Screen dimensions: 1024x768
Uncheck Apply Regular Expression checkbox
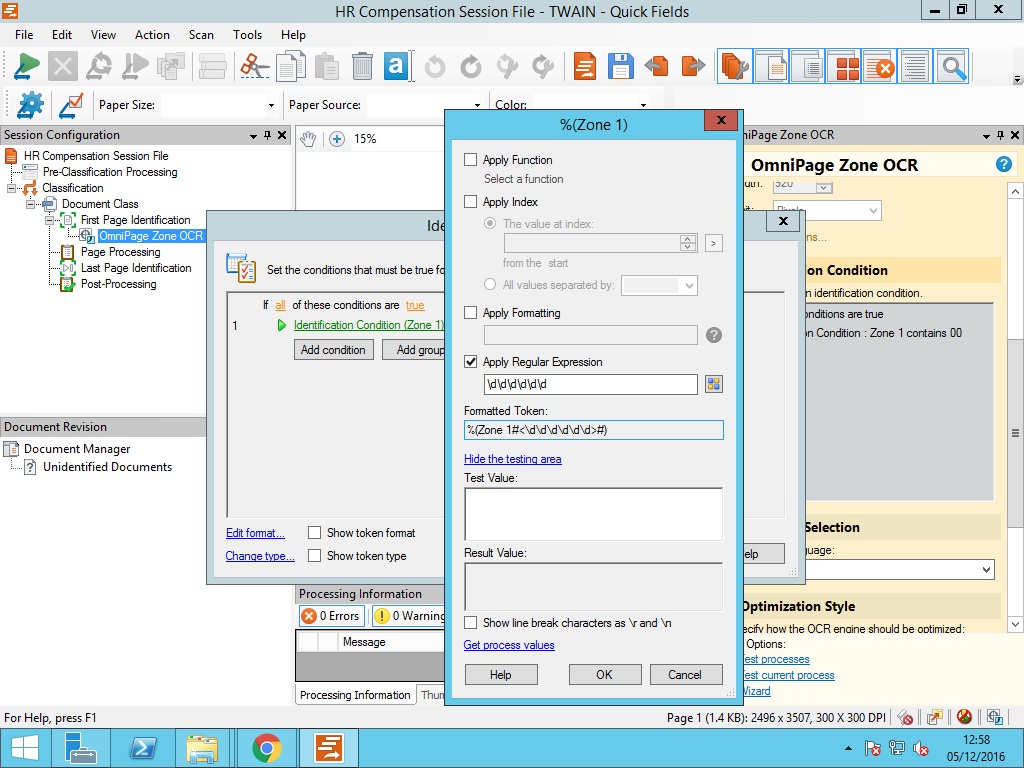click(471, 362)
